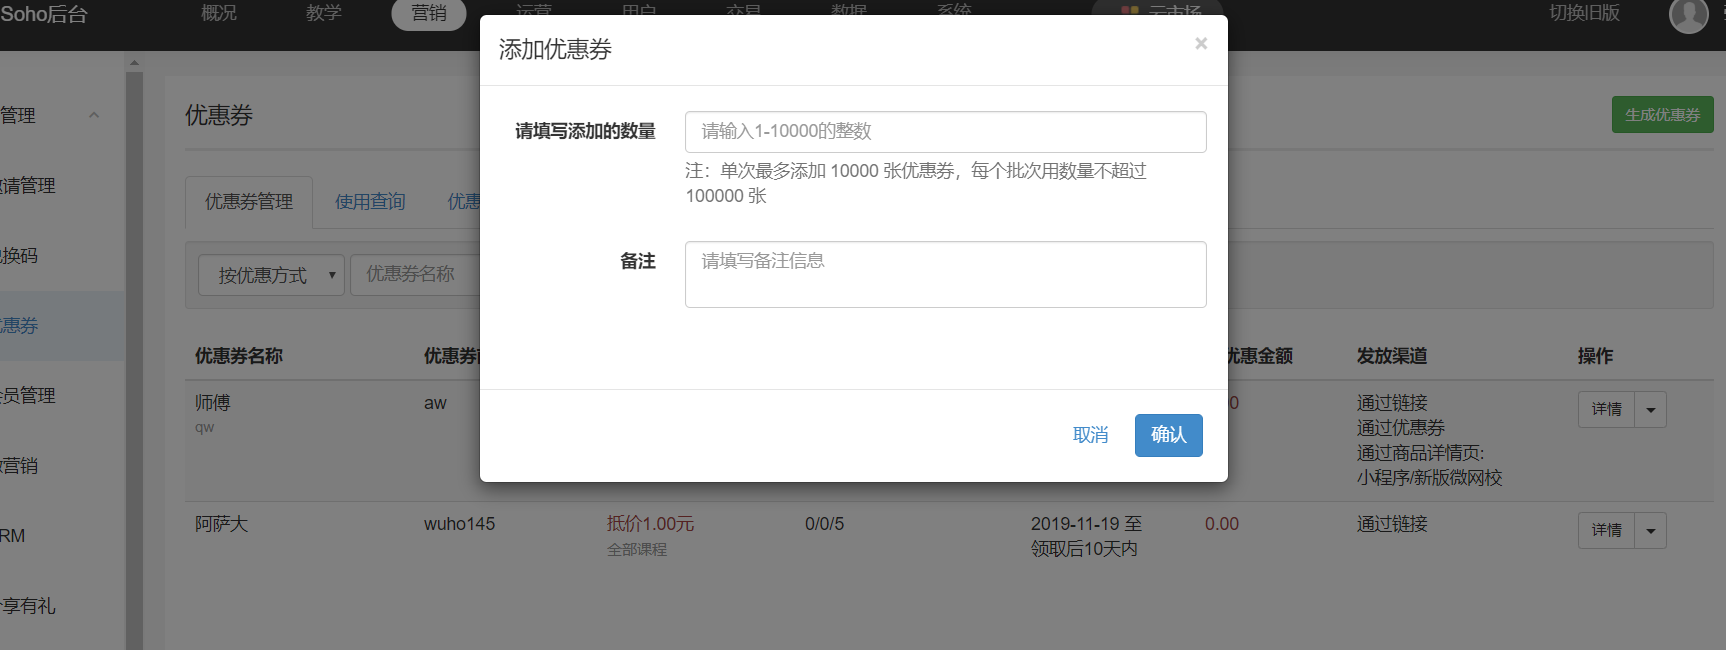This screenshot has width=1726, height=650.
Task: Expand dropdown arrow beside 师傅 row 详情
Action: point(1650,410)
